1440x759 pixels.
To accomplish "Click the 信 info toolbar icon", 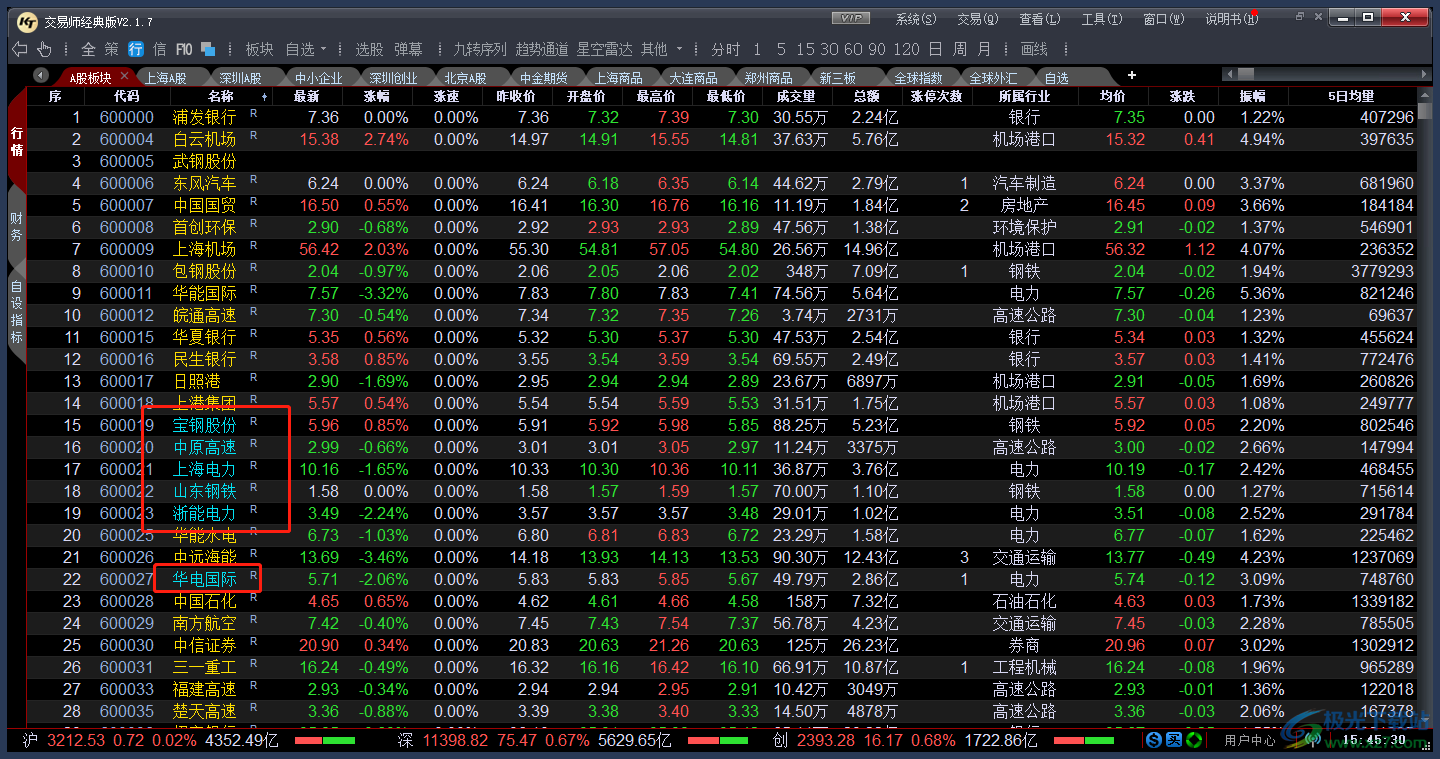I will [x=159, y=49].
